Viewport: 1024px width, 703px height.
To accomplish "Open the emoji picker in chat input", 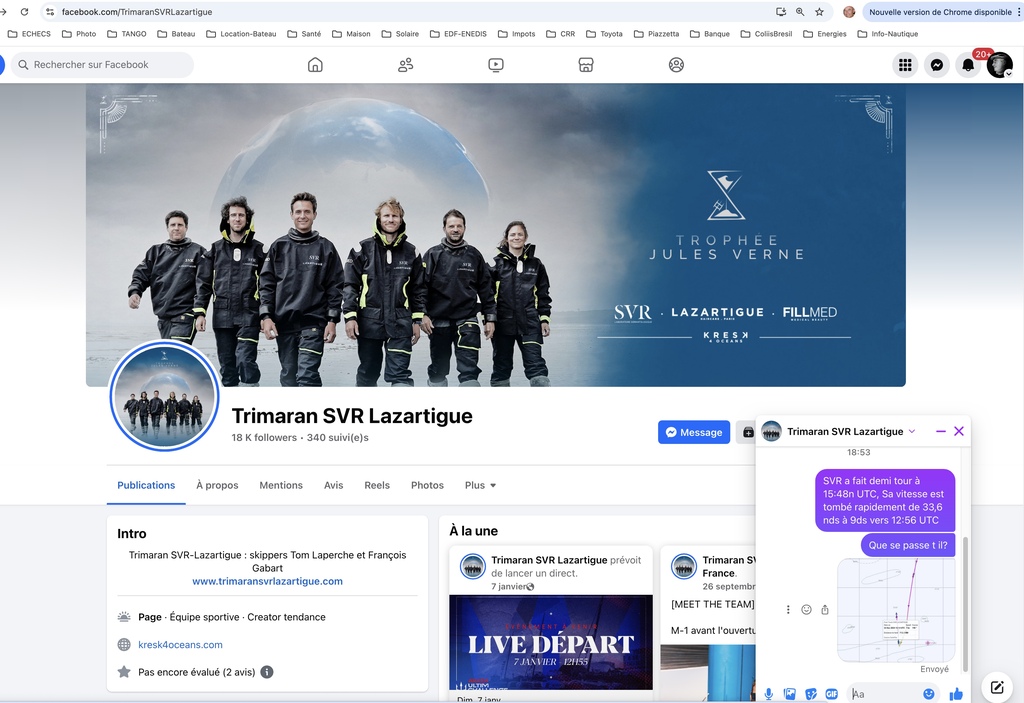I will [929, 694].
